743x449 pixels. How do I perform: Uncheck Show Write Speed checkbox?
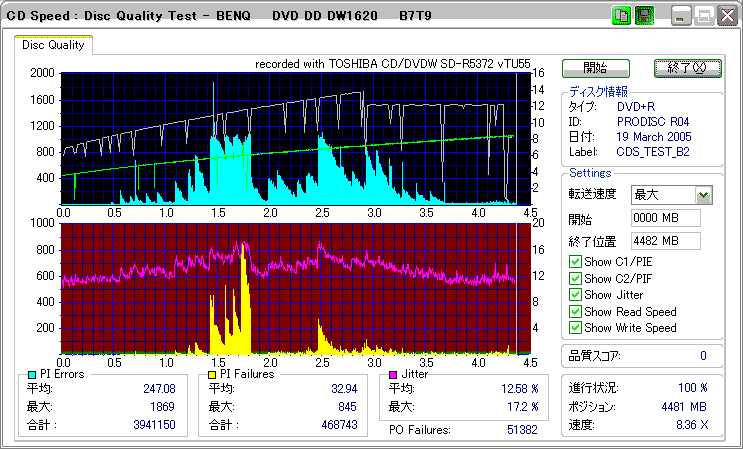point(575,327)
